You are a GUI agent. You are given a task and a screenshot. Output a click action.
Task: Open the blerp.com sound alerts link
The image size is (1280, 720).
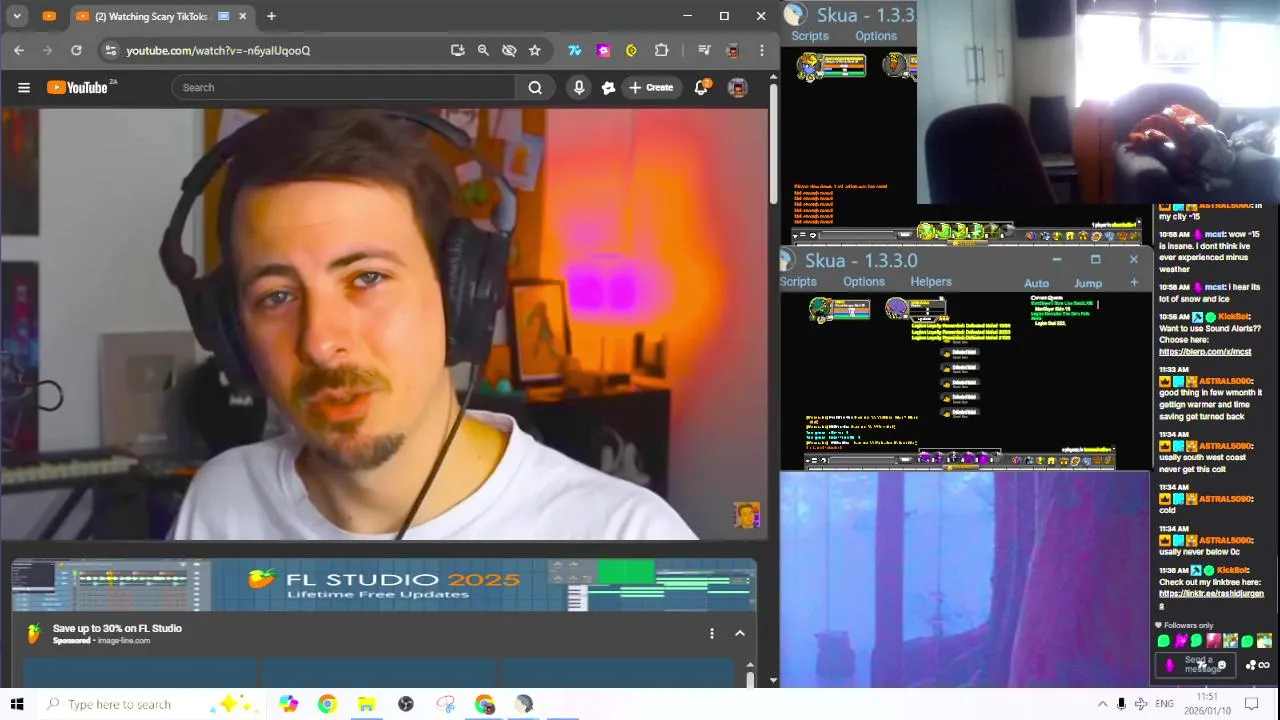point(1205,352)
